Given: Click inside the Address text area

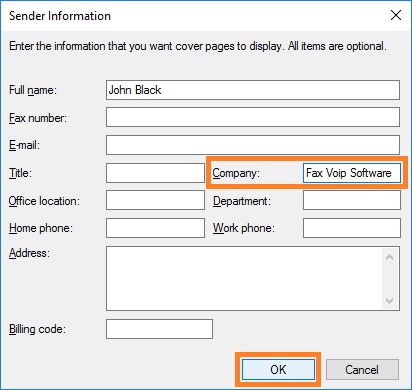Looking at the screenshot, I should [x=244, y=279].
